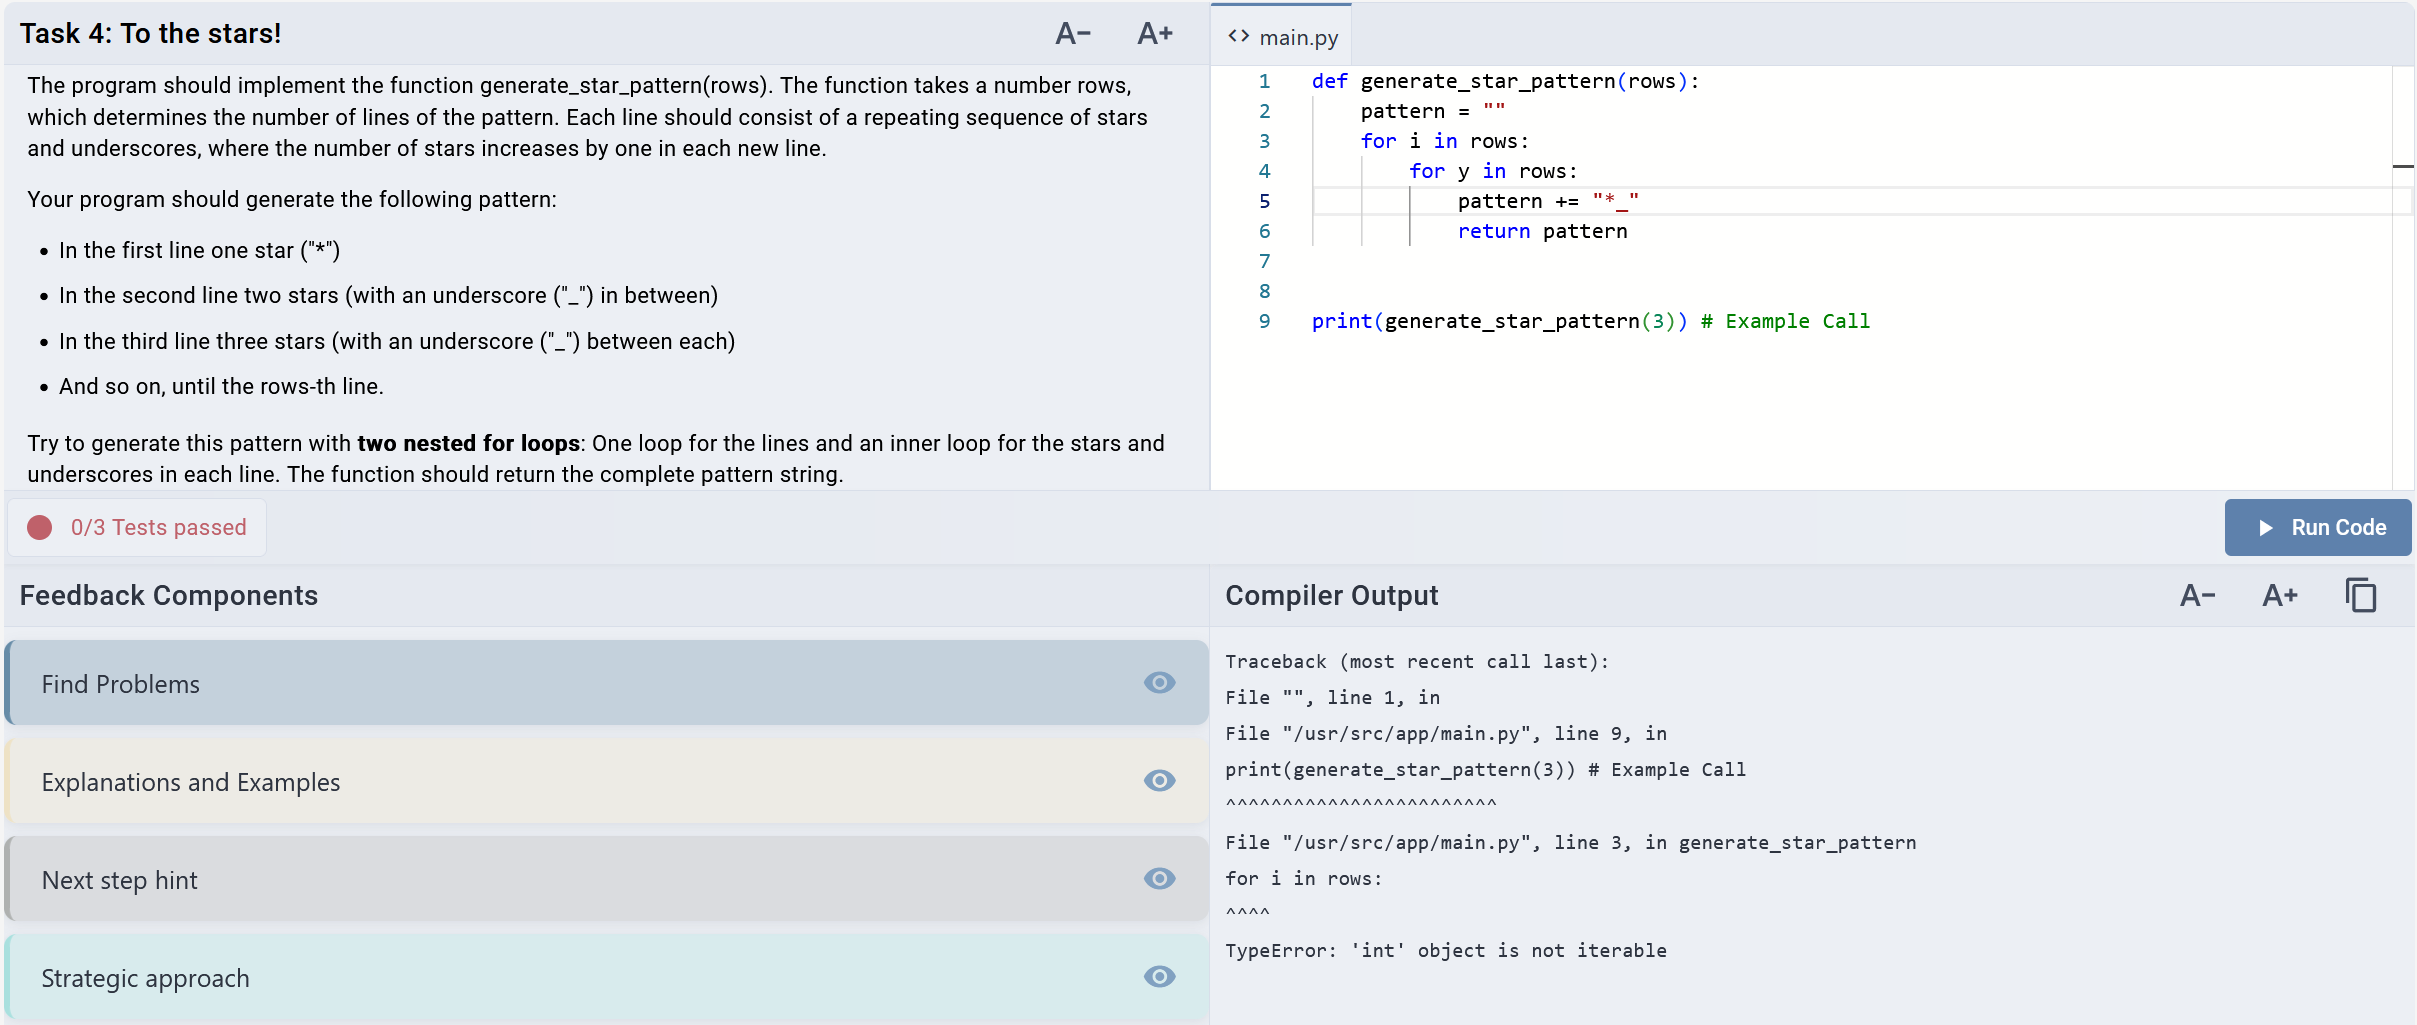
Task: Toggle visibility of Find Problems feedback
Action: pyautogui.click(x=1159, y=683)
